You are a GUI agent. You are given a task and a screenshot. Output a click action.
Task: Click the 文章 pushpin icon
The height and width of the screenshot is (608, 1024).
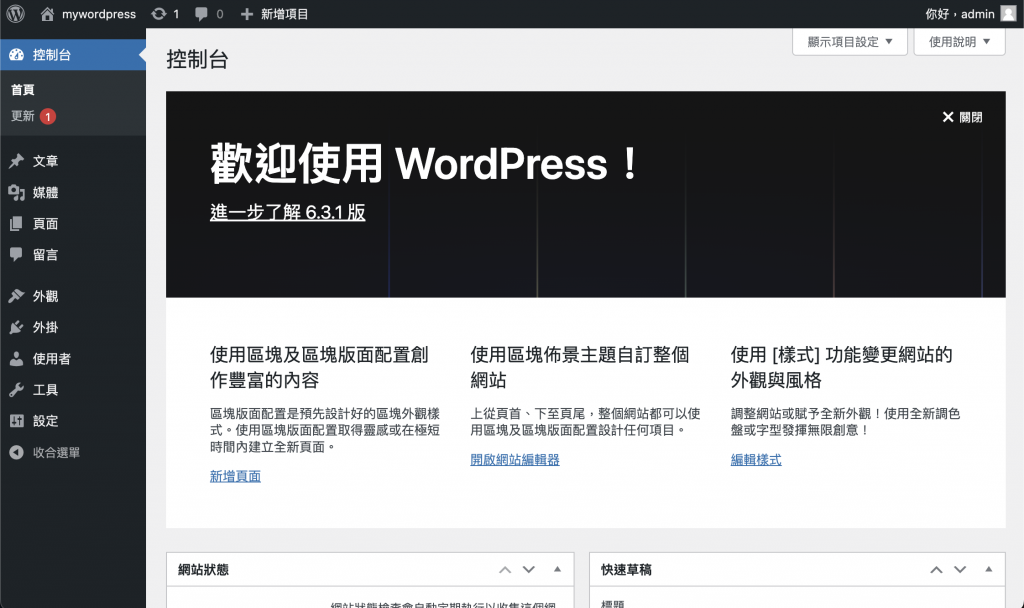pos(16,161)
